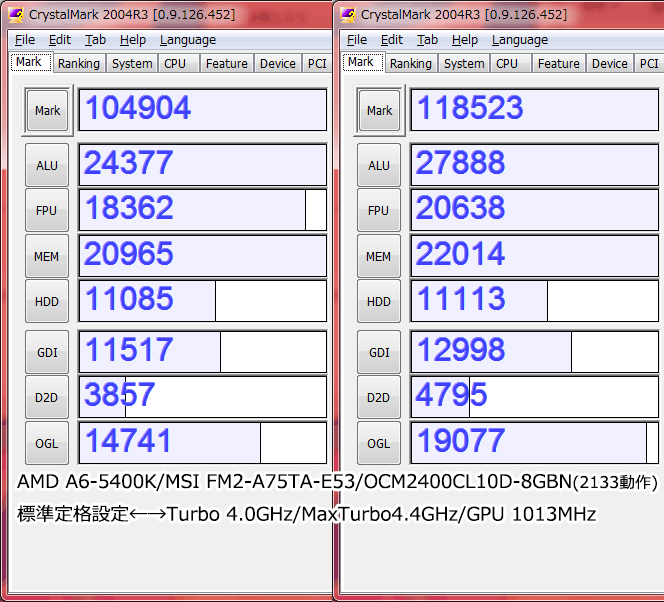Screen dimensions: 664x602
Task: Click MEM score 20965
Action: click(x=203, y=256)
